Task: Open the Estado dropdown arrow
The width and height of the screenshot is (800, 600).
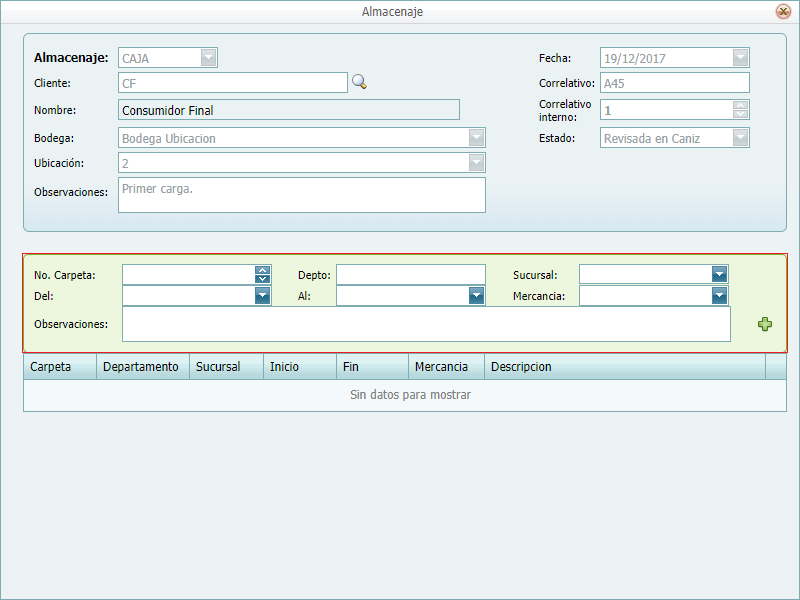Action: pyautogui.click(x=740, y=138)
